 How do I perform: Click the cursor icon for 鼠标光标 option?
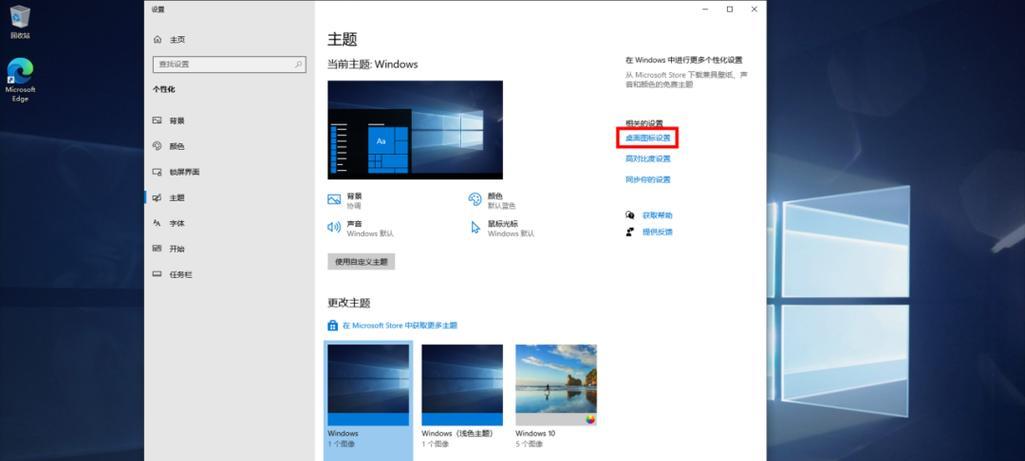[475, 227]
